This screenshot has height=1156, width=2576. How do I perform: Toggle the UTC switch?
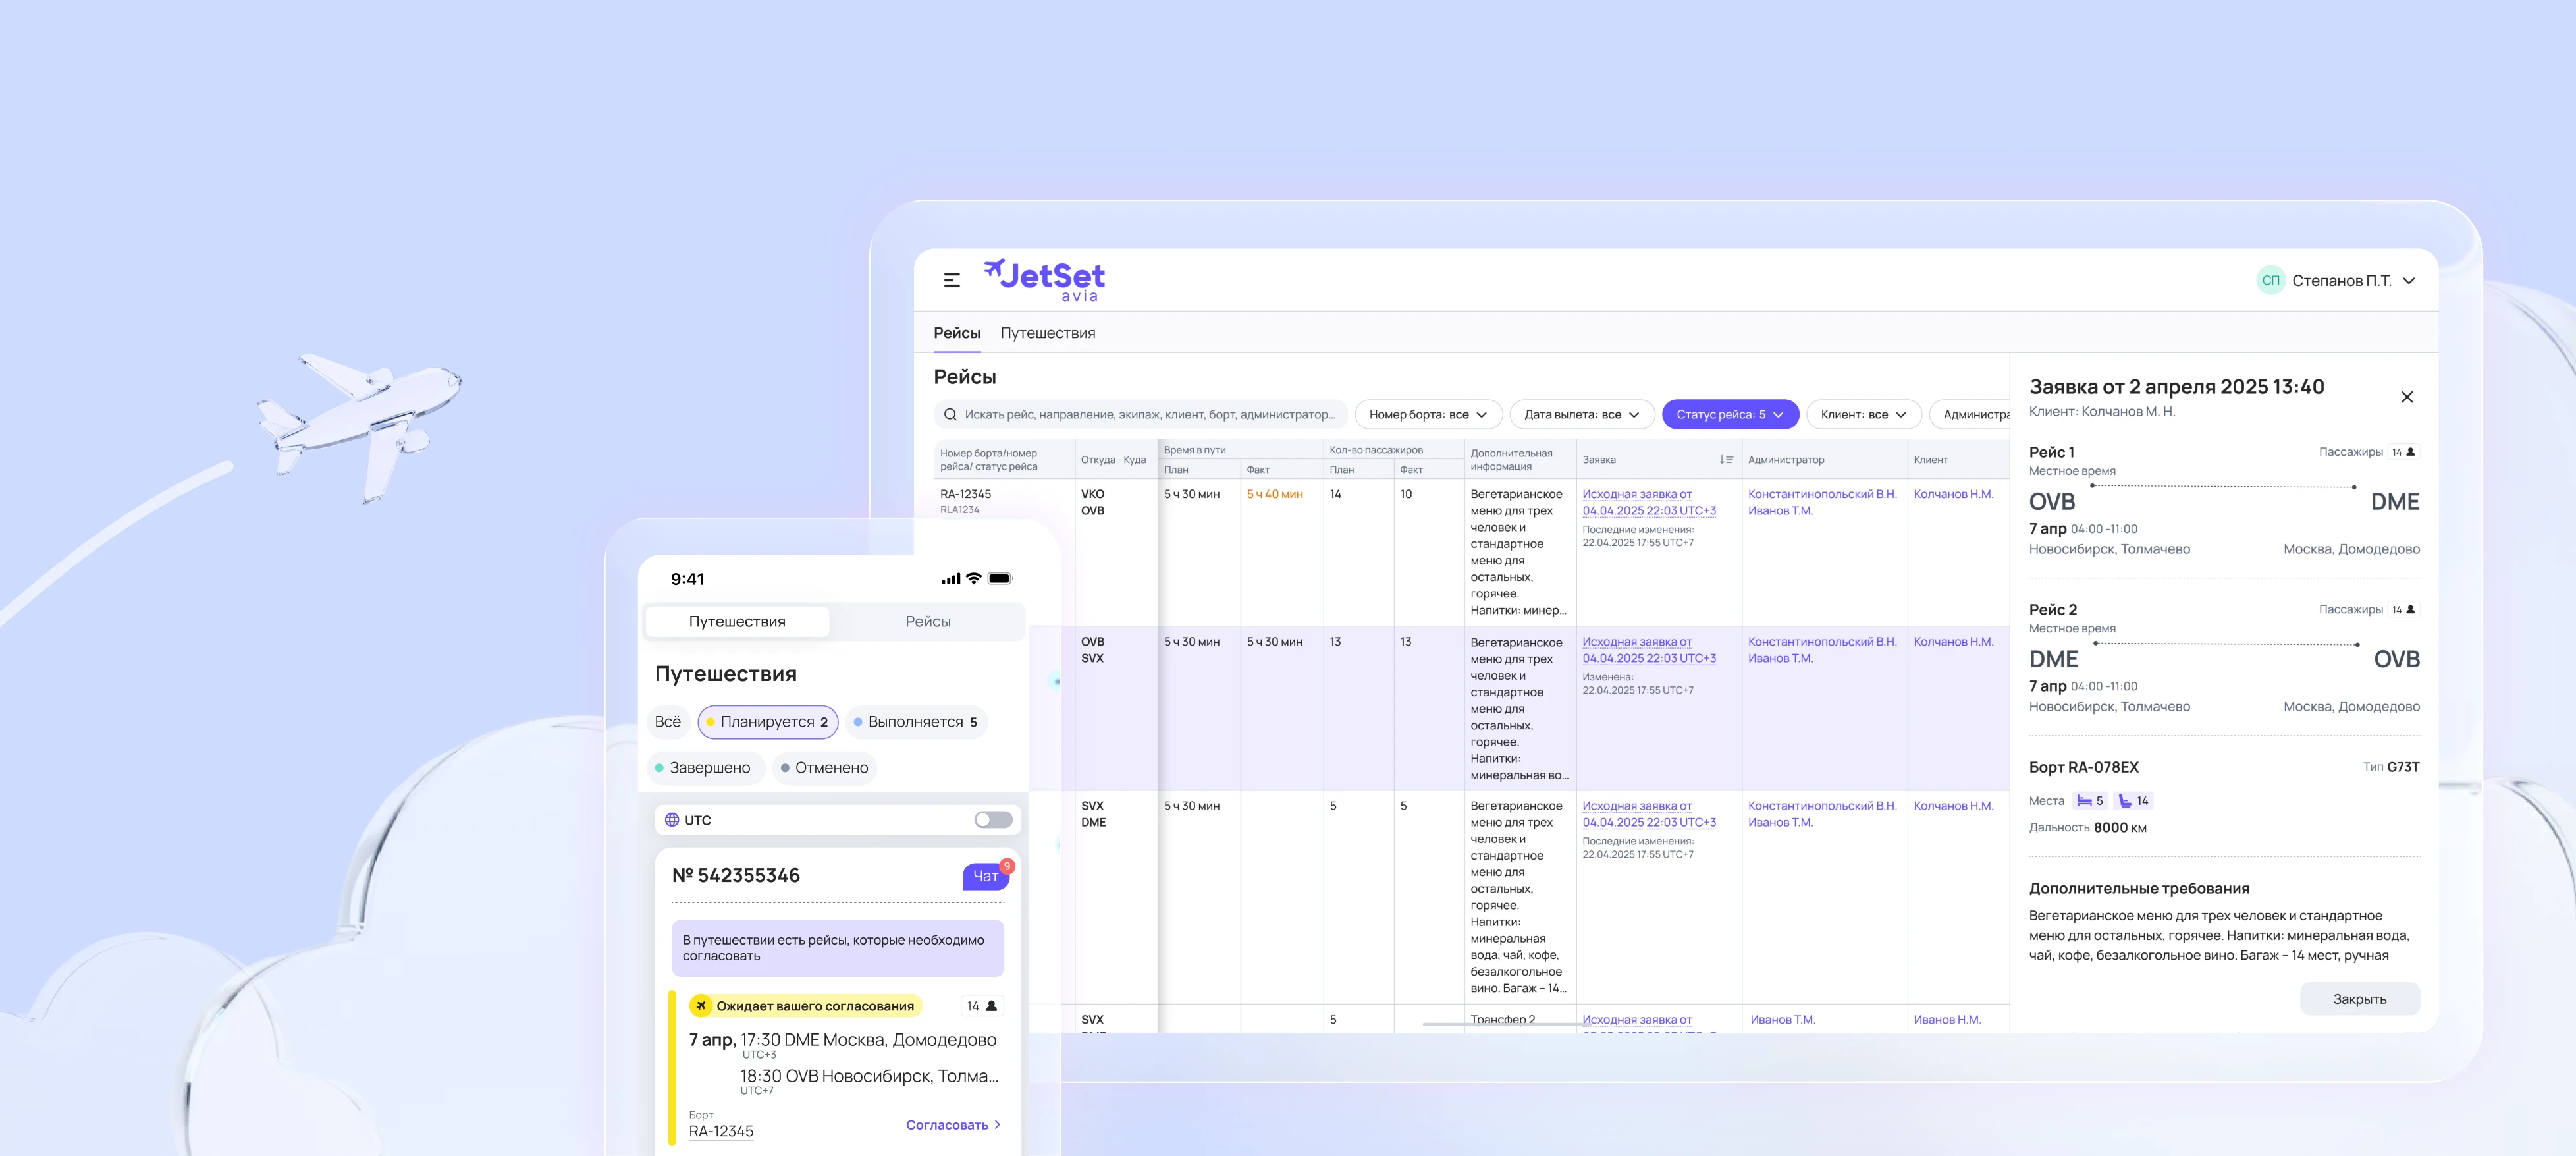(992, 820)
